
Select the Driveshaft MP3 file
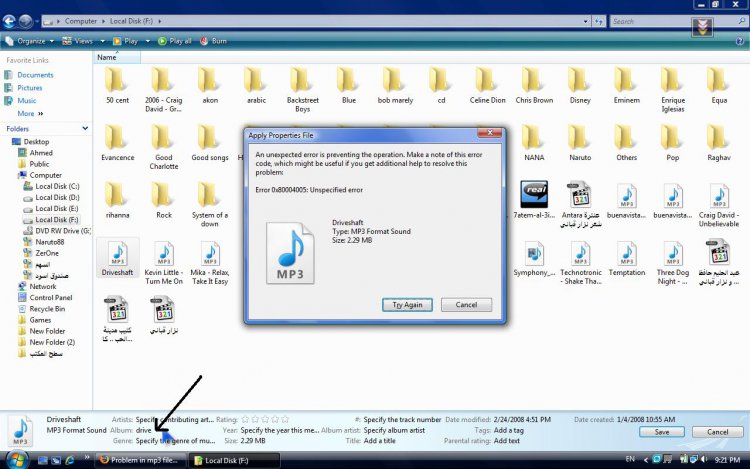pyautogui.click(x=117, y=259)
